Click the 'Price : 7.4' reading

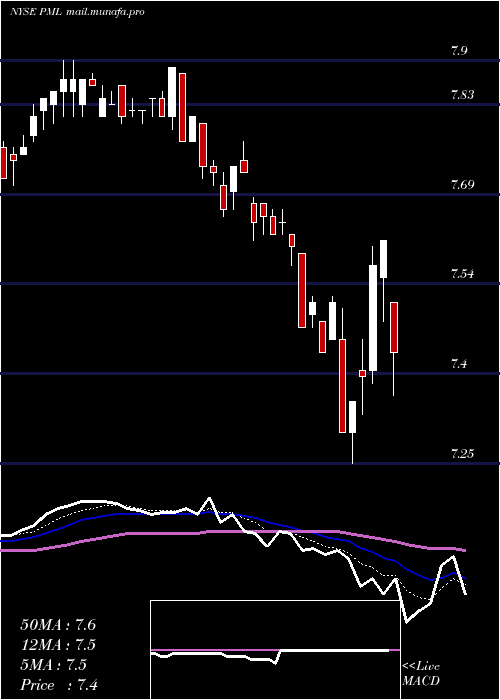pyautogui.click(x=59, y=685)
